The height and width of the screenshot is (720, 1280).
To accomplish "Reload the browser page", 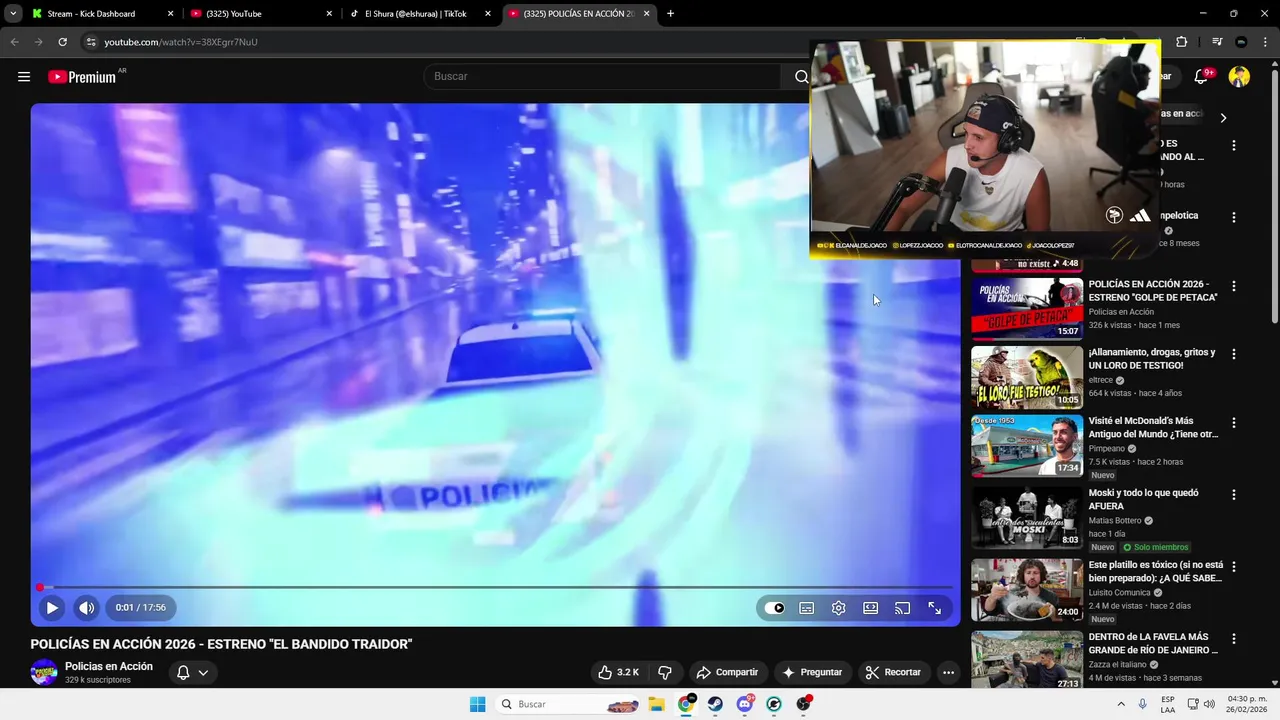I will (62, 42).
